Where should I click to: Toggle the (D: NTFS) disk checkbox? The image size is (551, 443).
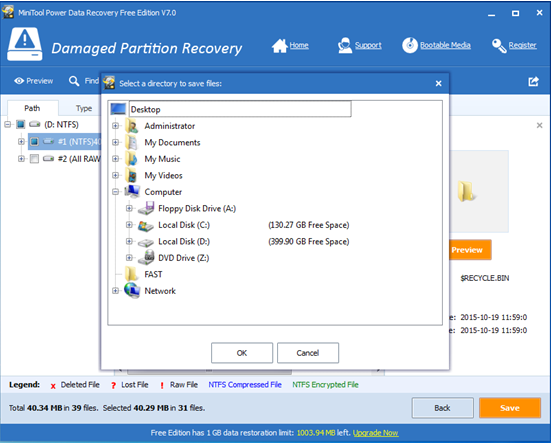point(21,124)
